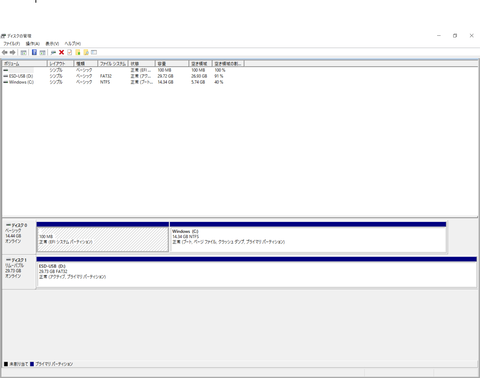Open properties with the checkmark page icon
The height and width of the screenshot is (378, 480).
pos(69,52)
